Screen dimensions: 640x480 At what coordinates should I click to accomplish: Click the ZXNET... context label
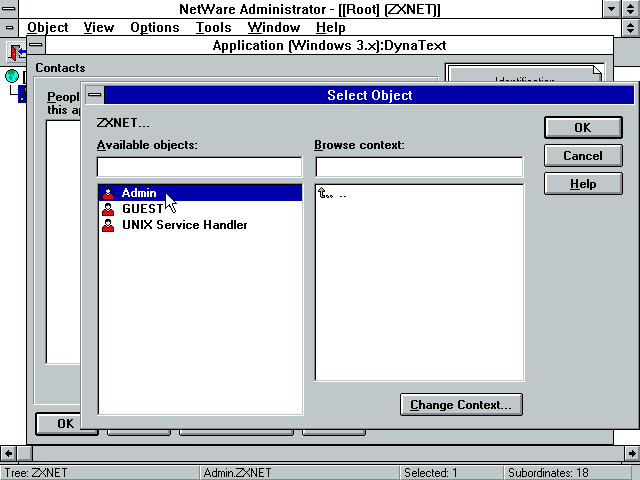point(123,123)
